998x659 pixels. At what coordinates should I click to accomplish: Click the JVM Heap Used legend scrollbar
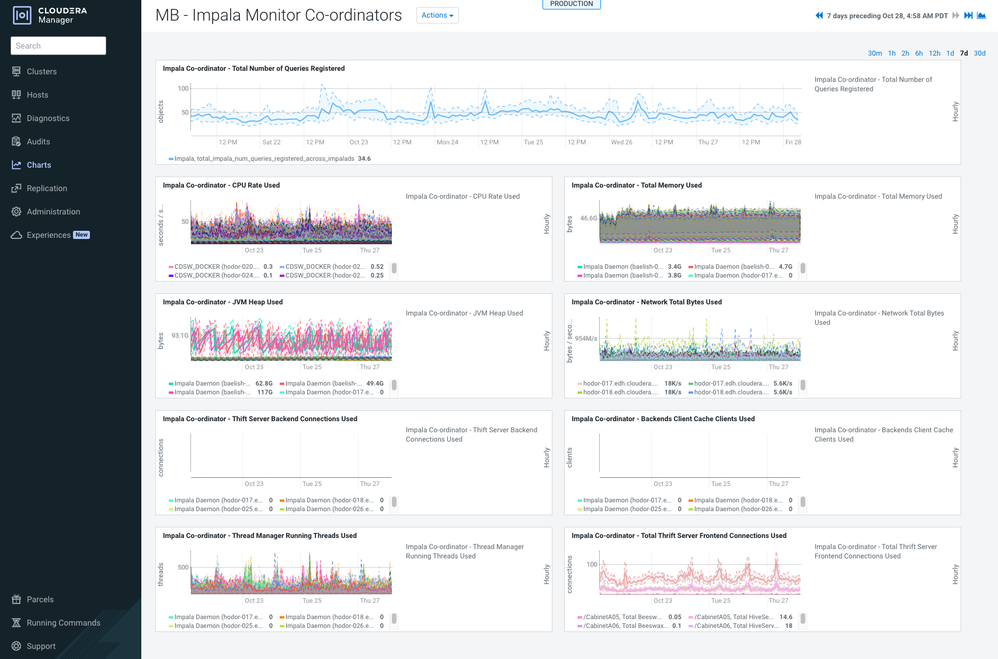click(x=394, y=385)
